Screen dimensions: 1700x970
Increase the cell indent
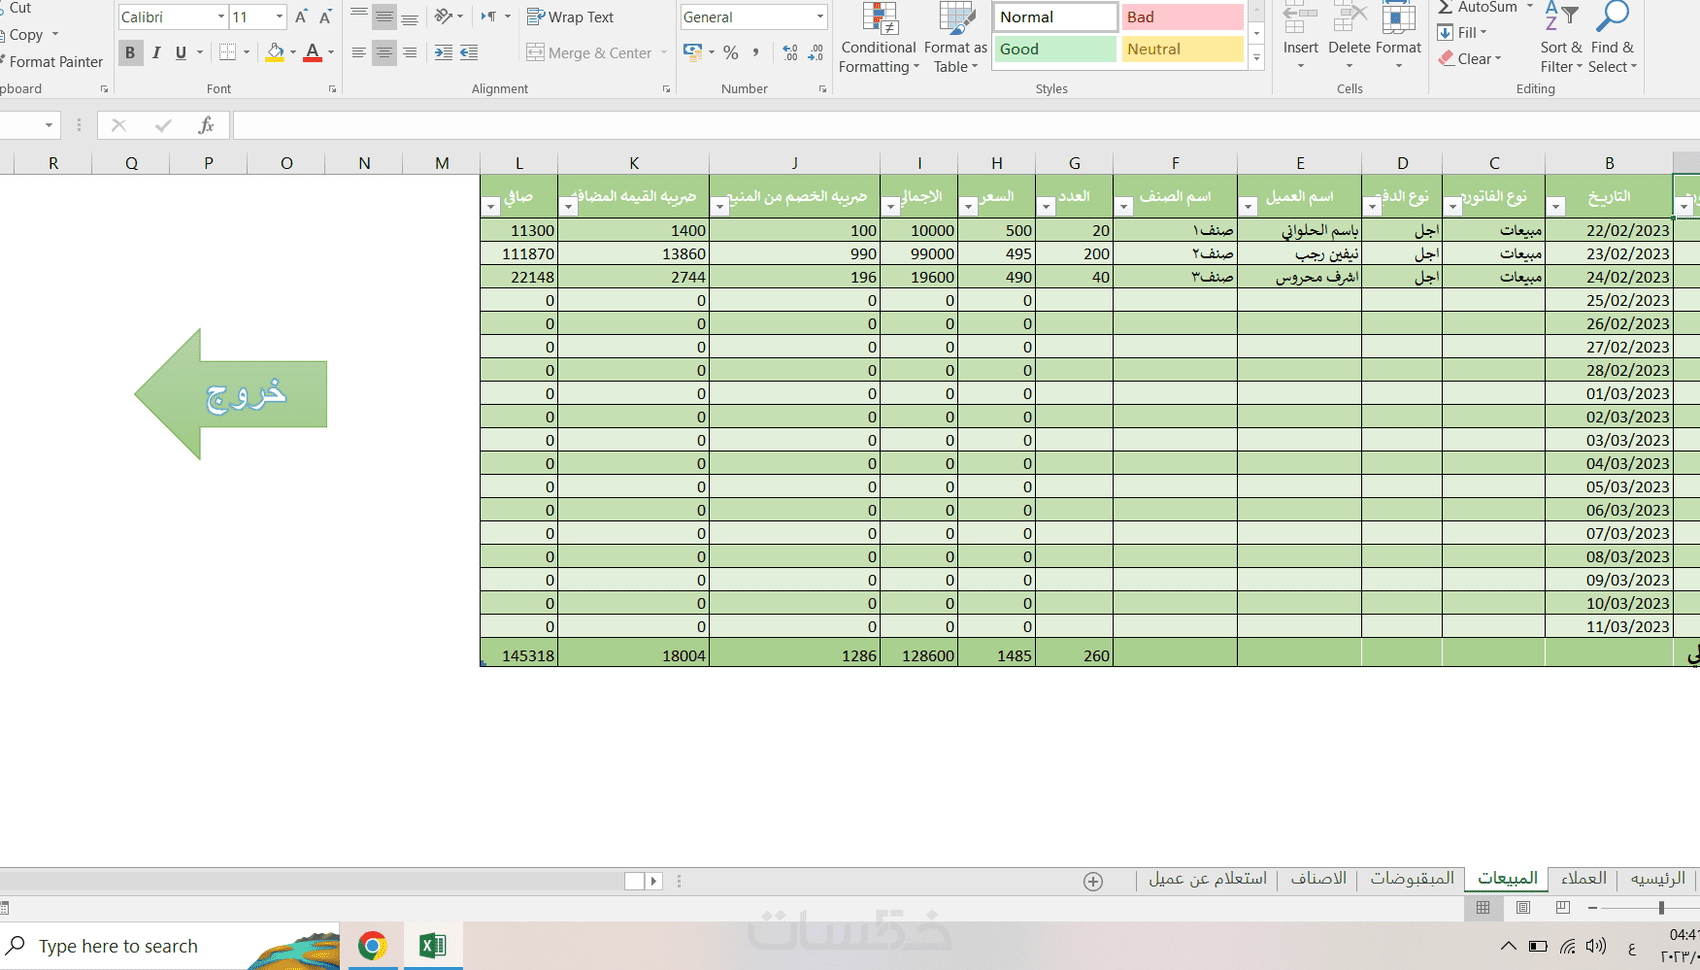(x=468, y=52)
